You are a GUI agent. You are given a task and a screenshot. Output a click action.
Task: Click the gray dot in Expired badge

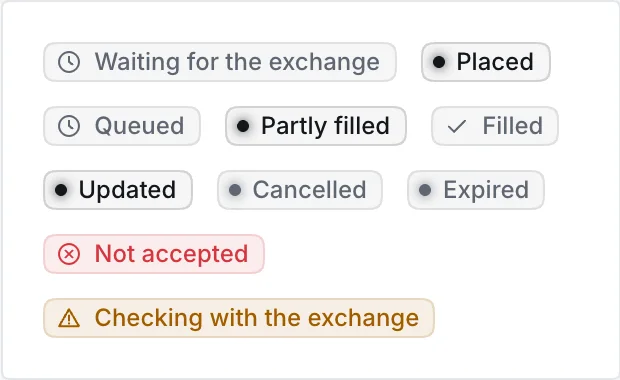(425, 190)
